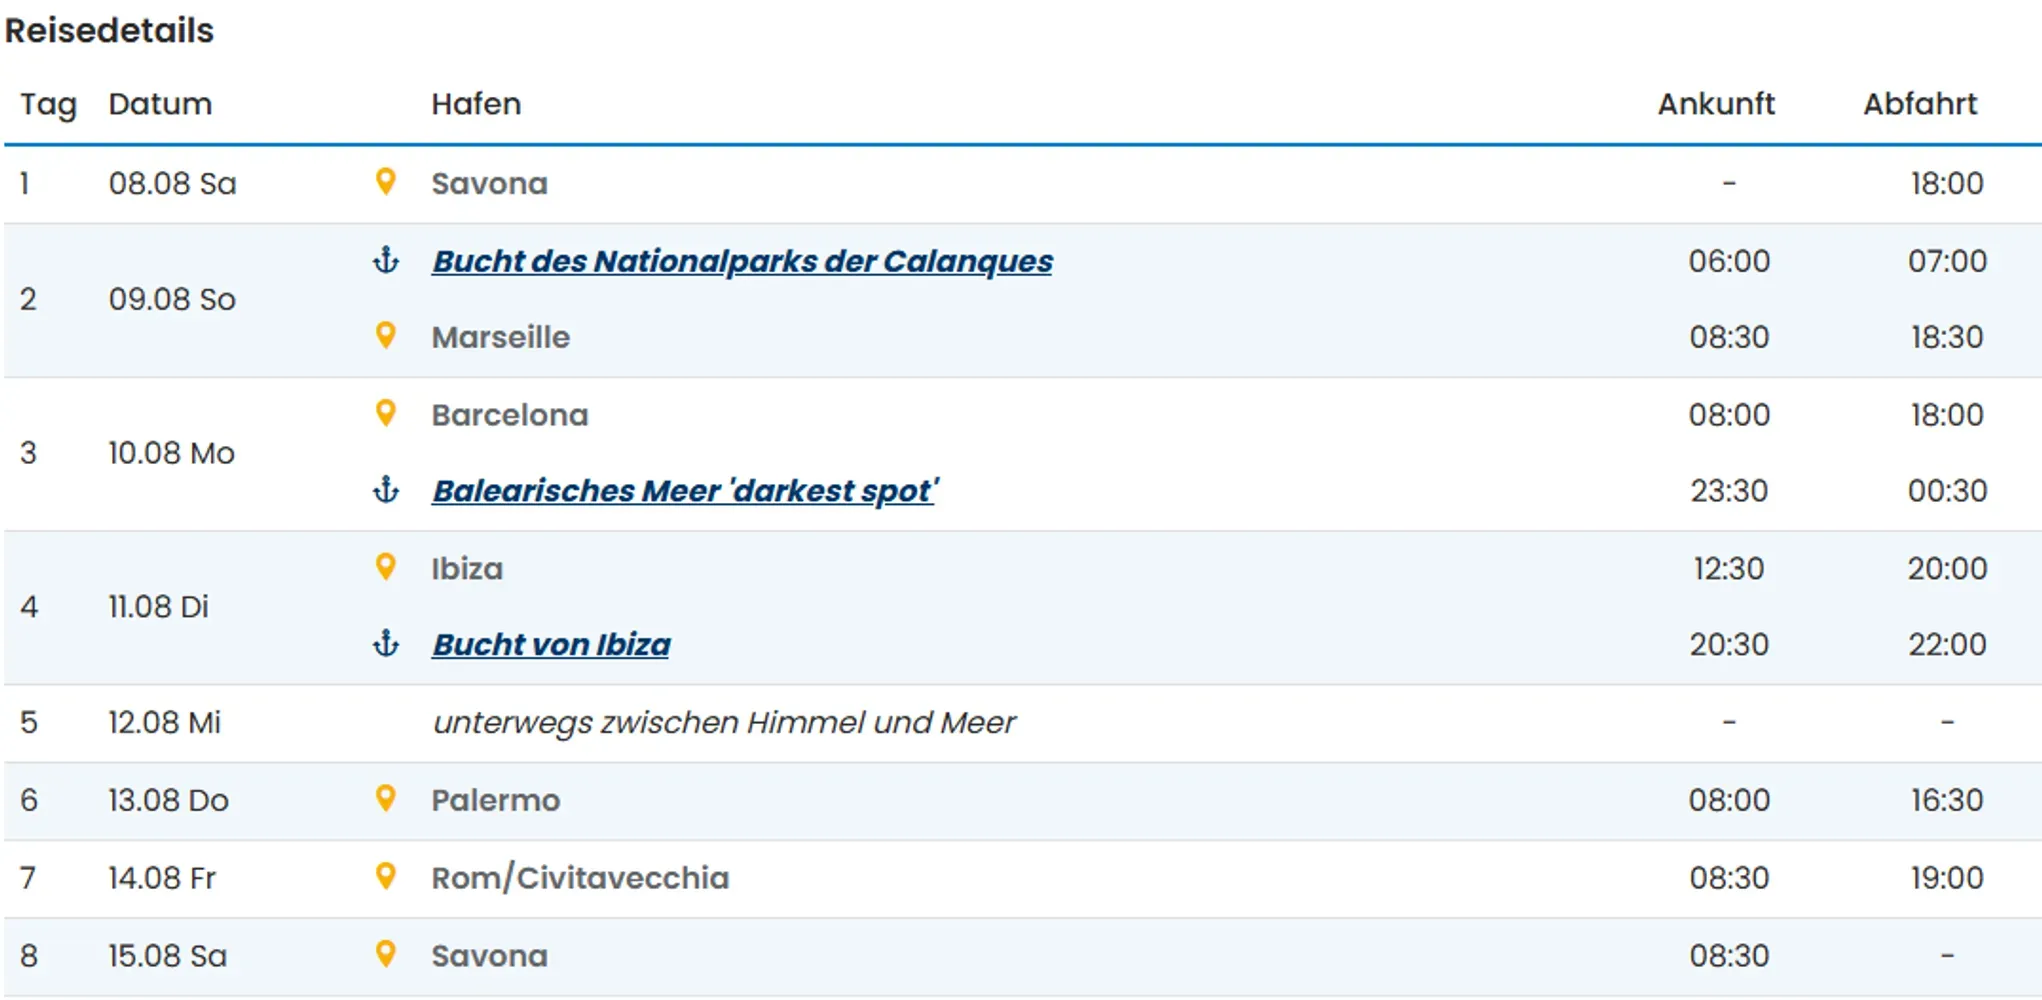Image resolution: width=2042 pixels, height=1000 pixels.
Task: Click the location pin next to Barcelona
Action: pos(385,413)
